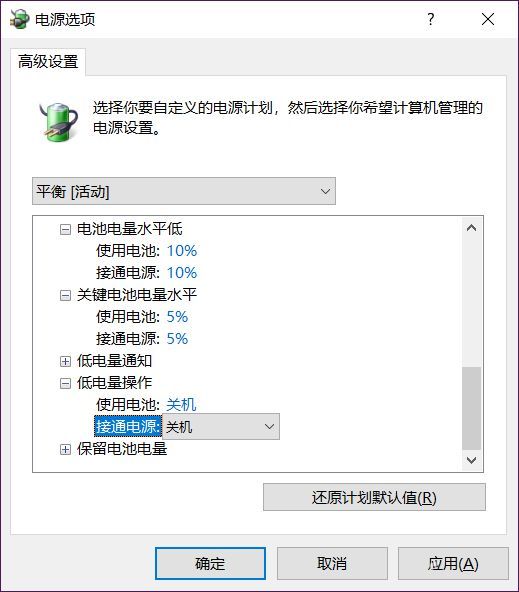The height and width of the screenshot is (592, 519).
Task: Collapse the 电池电量水平低 tree node
Action: click(x=65, y=229)
